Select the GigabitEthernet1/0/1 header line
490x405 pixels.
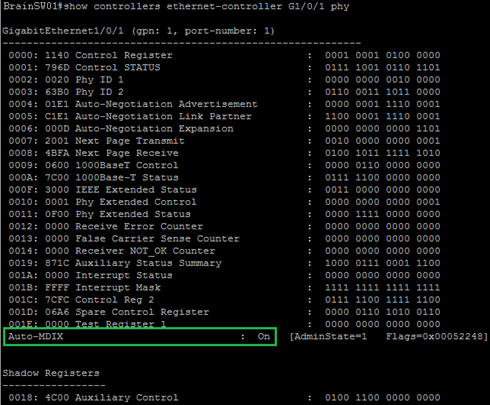138,31
